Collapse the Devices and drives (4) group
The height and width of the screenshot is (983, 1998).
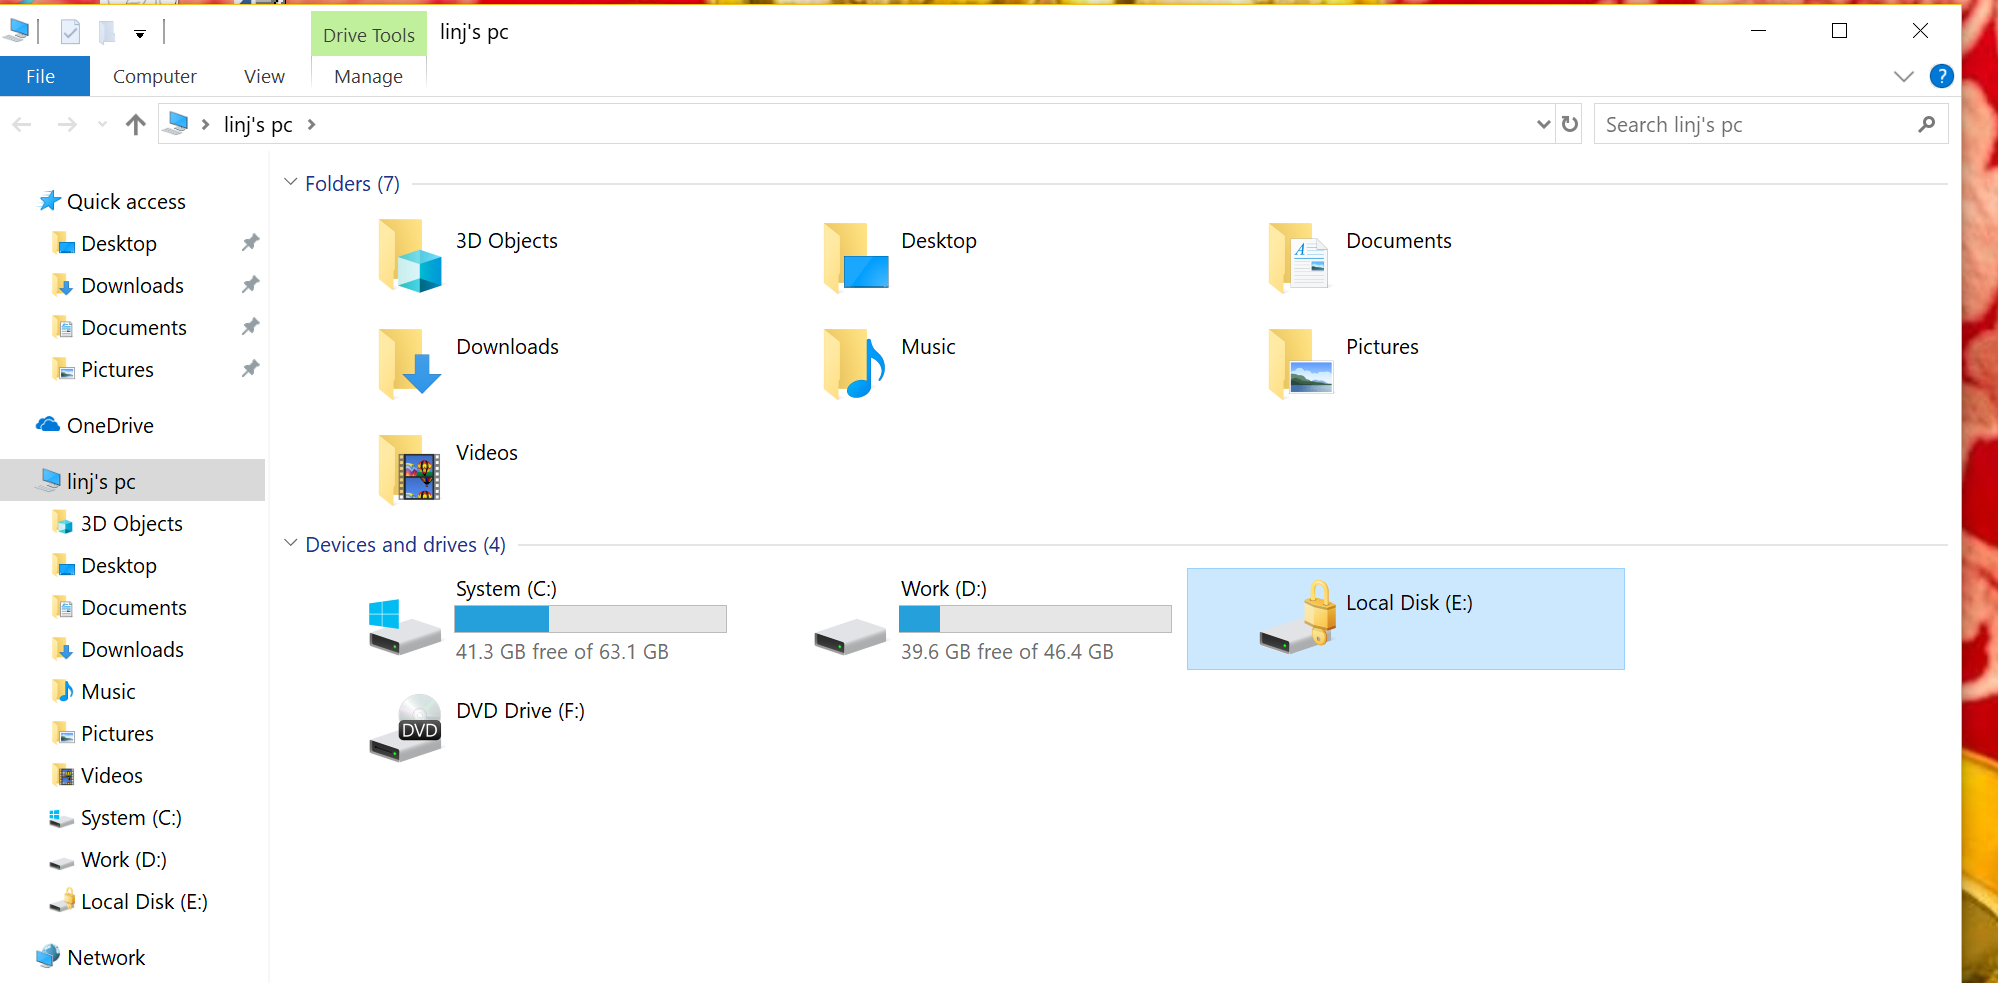(x=290, y=544)
